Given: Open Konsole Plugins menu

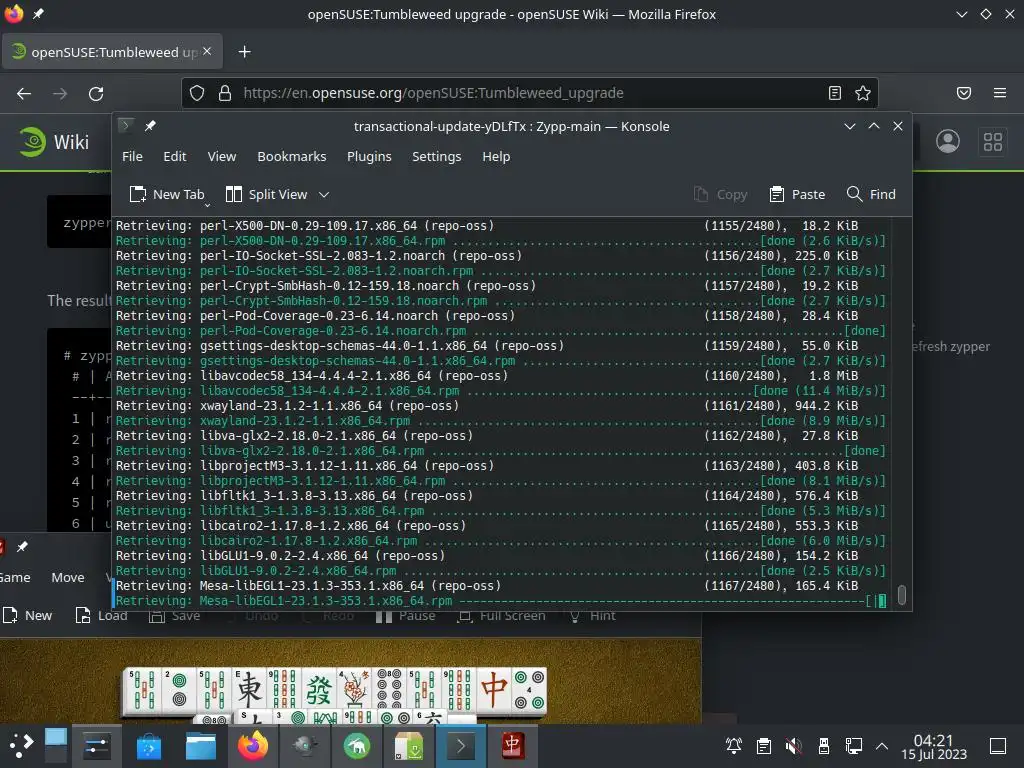Looking at the screenshot, I should (x=369, y=157).
